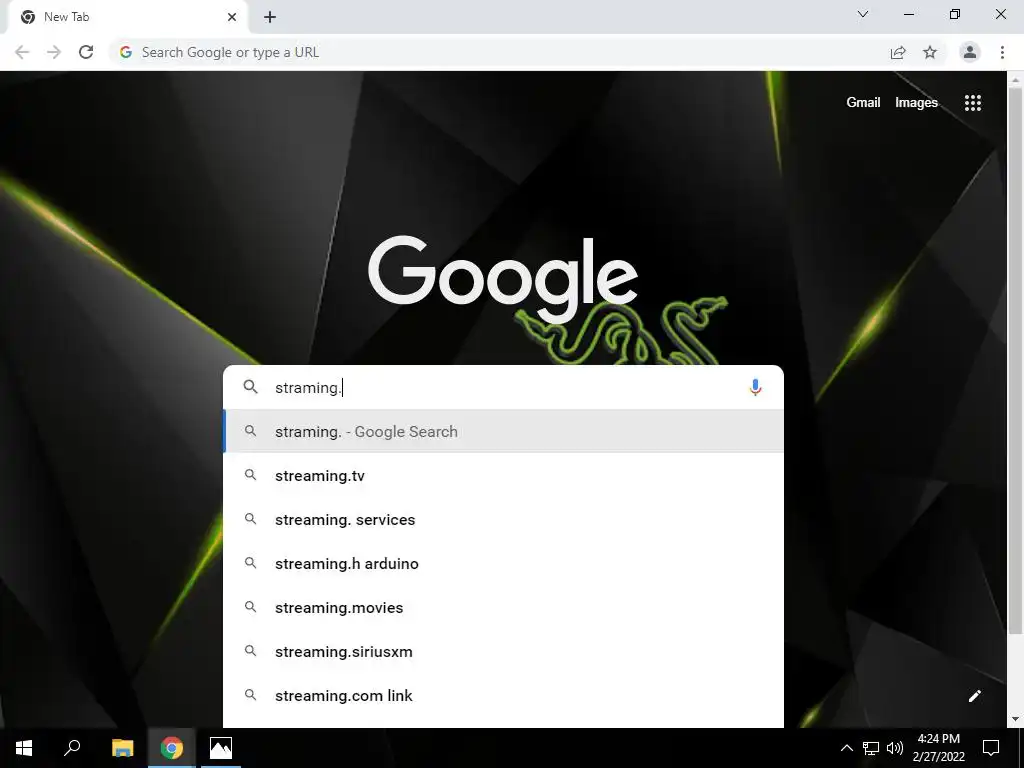This screenshot has width=1024, height=768.
Task: Bookmark this tab with the star icon
Action: [930, 52]
